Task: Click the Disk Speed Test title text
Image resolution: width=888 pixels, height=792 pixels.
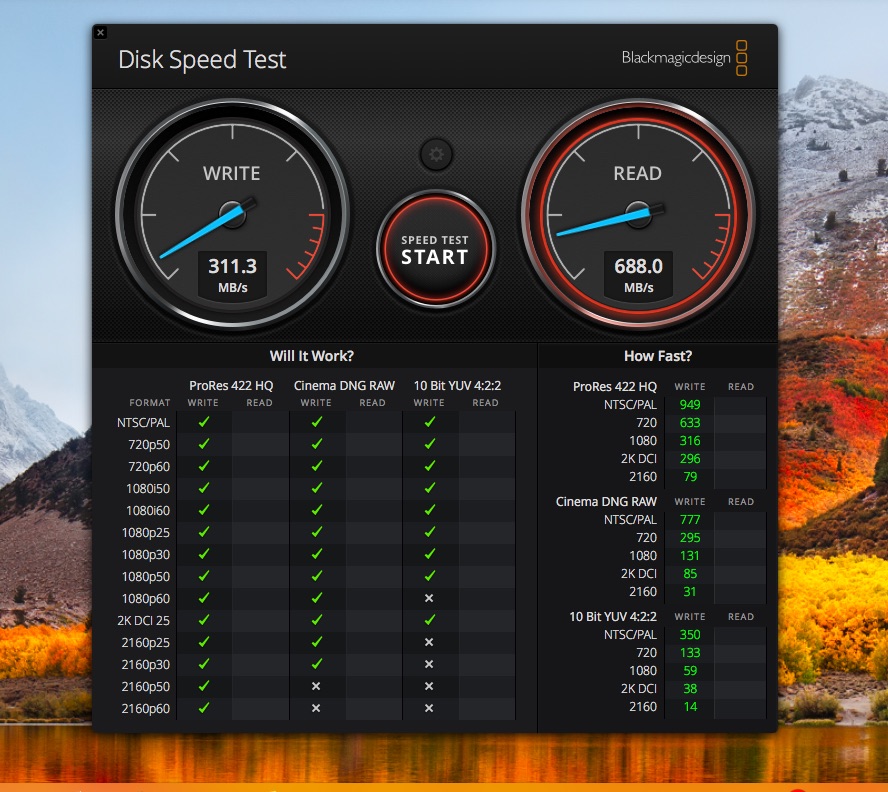Action: (202, 60)
